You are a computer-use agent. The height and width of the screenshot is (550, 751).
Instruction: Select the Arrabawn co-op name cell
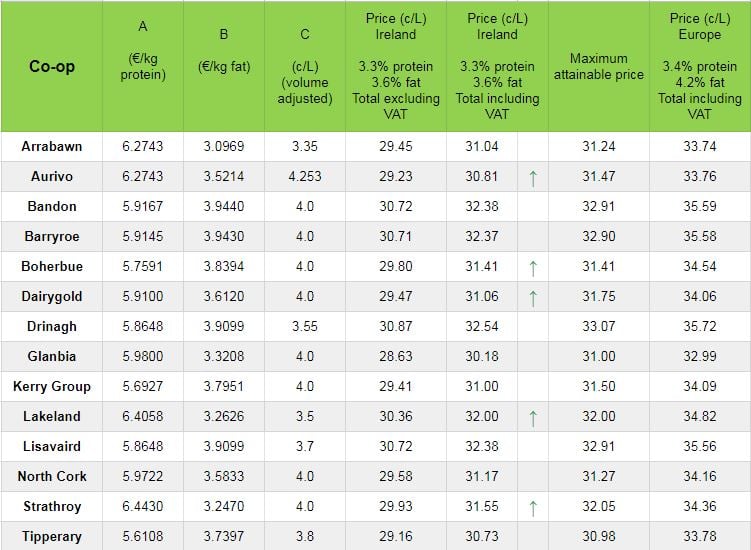click(51, 147)
